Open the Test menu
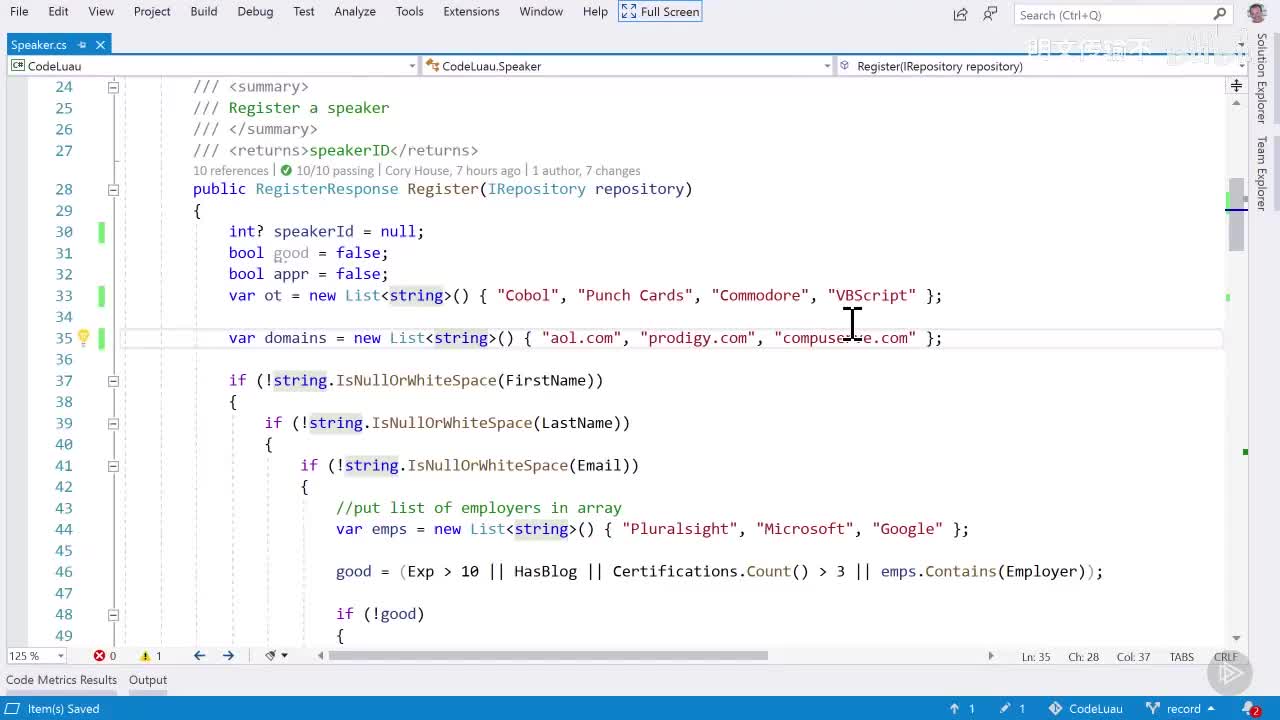The height and width of the screenshot is (720, 1280). coord(304,11)
